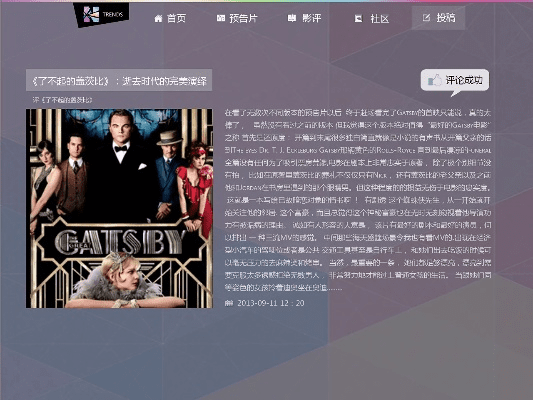533x400 pixels.
Task: Click the thumbs-up icon in 评论成功 bubble
Action: [x=434, y=80]
